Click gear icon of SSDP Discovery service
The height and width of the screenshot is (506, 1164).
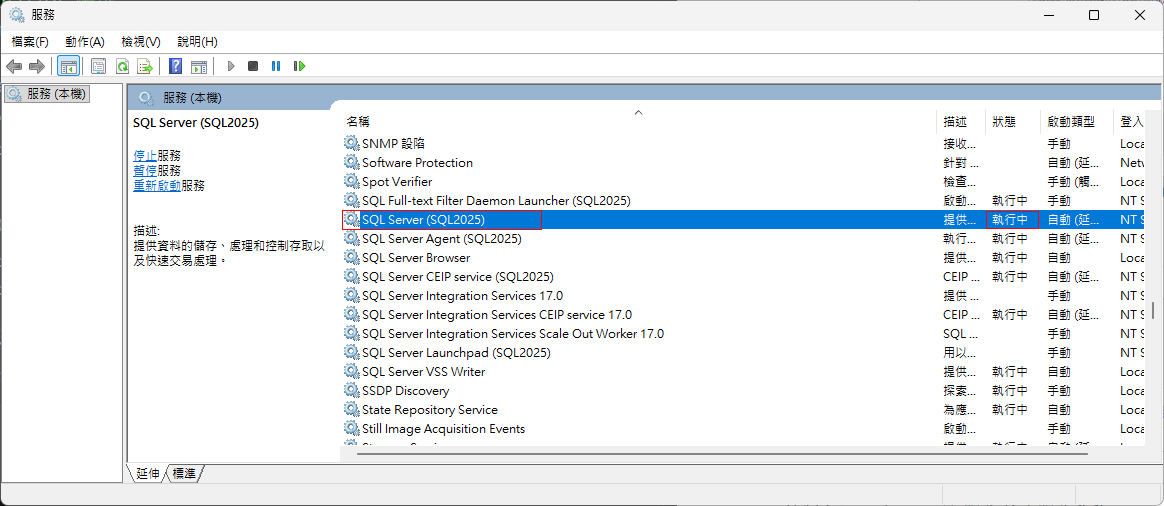click(x=351, y=390)
